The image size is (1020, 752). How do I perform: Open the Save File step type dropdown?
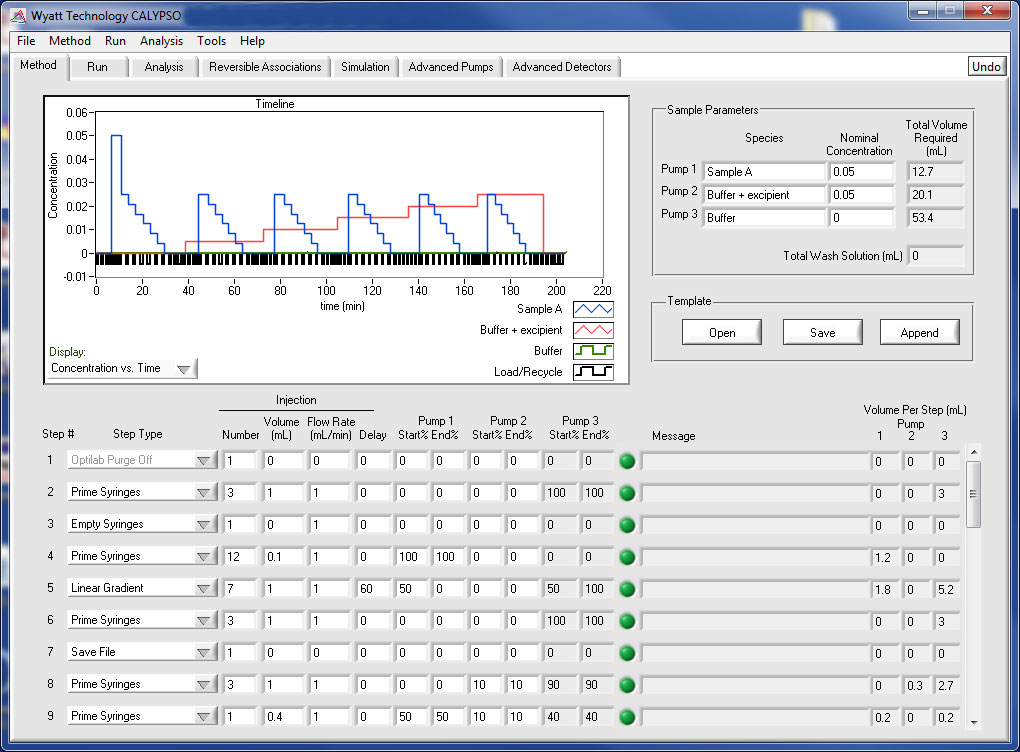204,653
